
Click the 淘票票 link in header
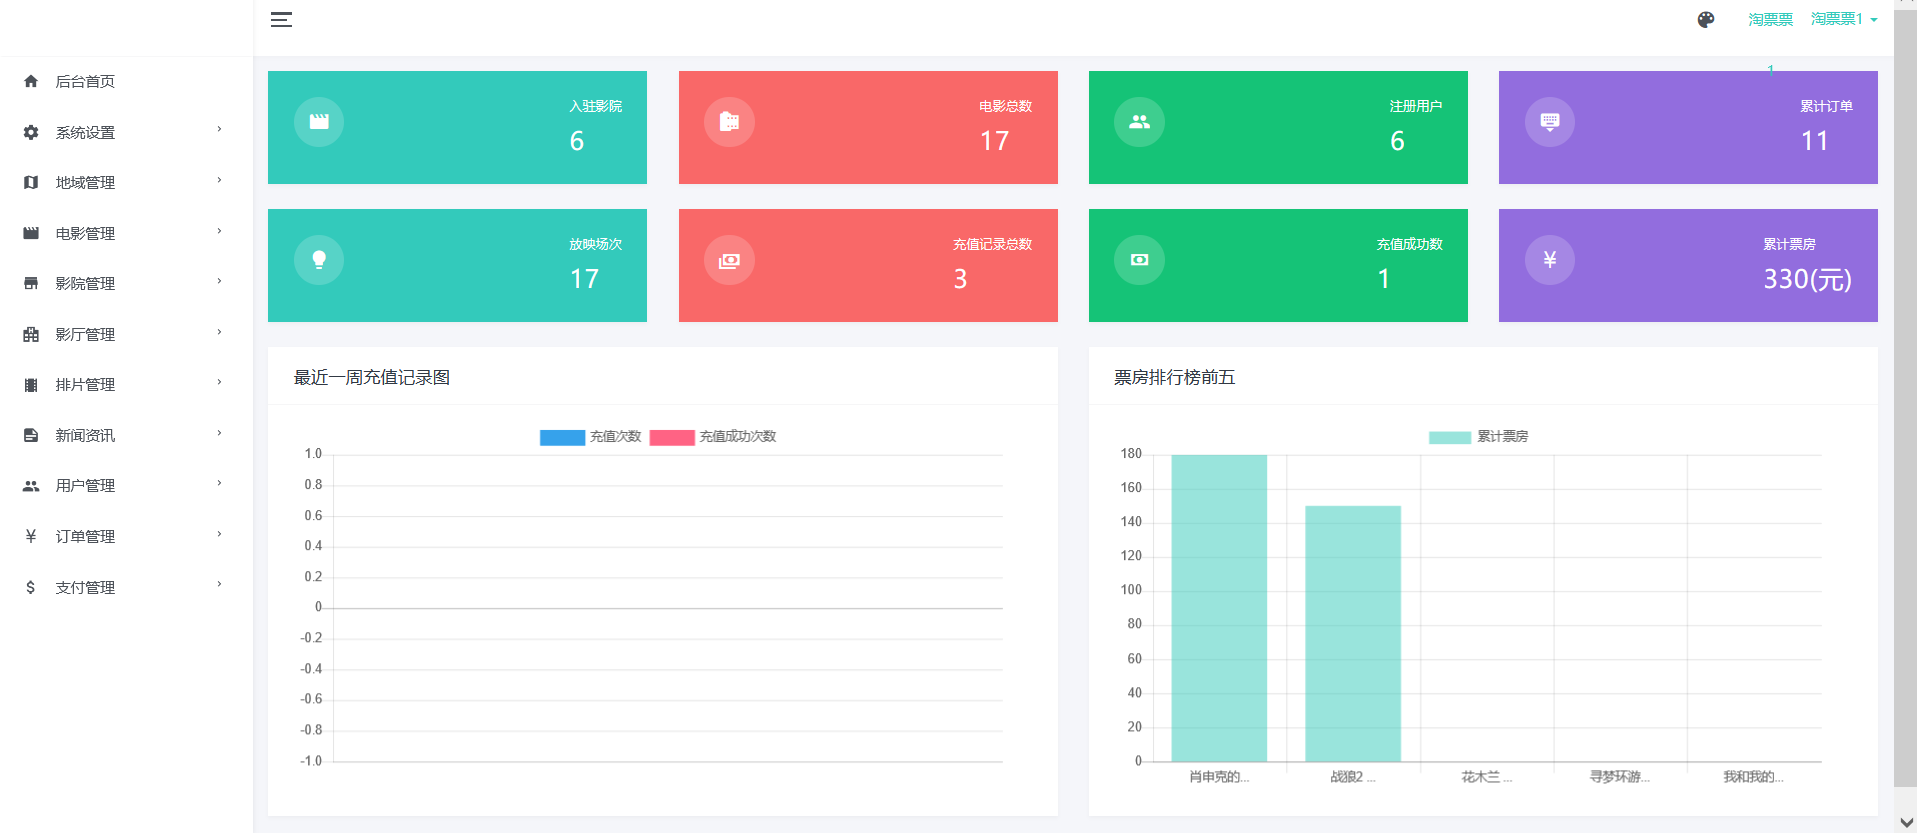click(x=1770, y=19)
